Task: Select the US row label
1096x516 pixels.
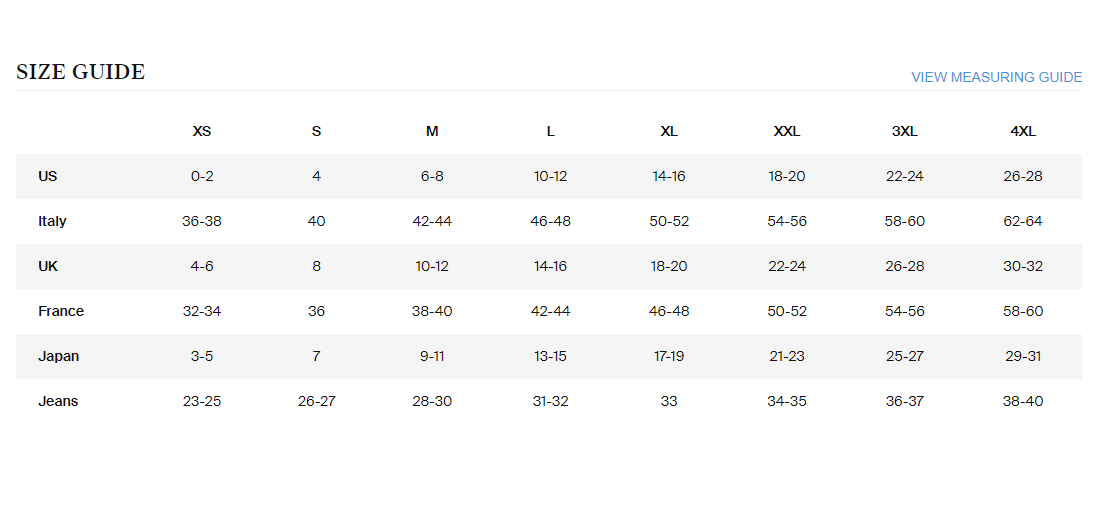Action: click(x=48, y=176)
